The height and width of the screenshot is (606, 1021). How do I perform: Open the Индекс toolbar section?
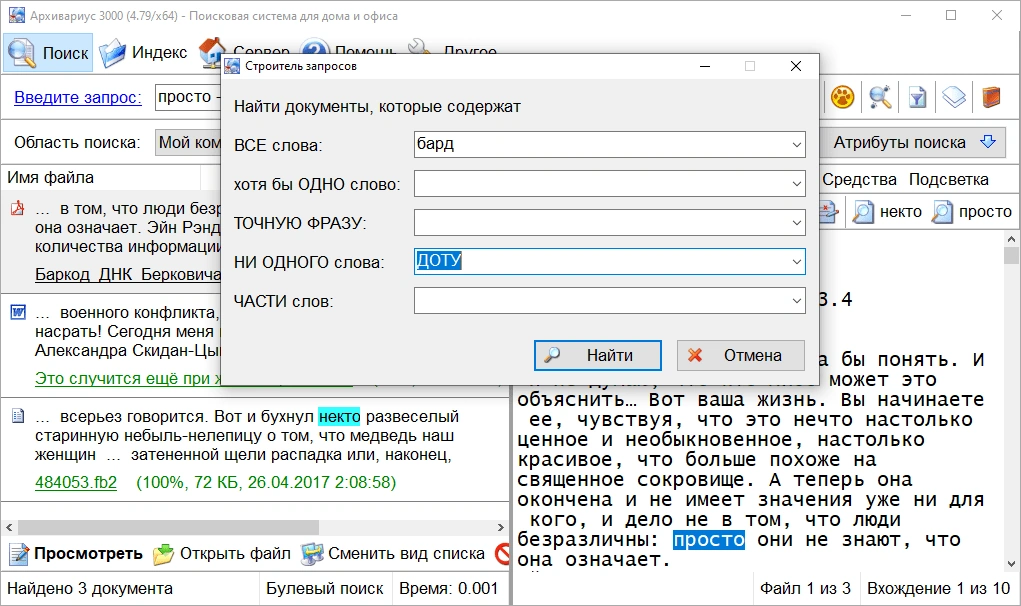143,53
